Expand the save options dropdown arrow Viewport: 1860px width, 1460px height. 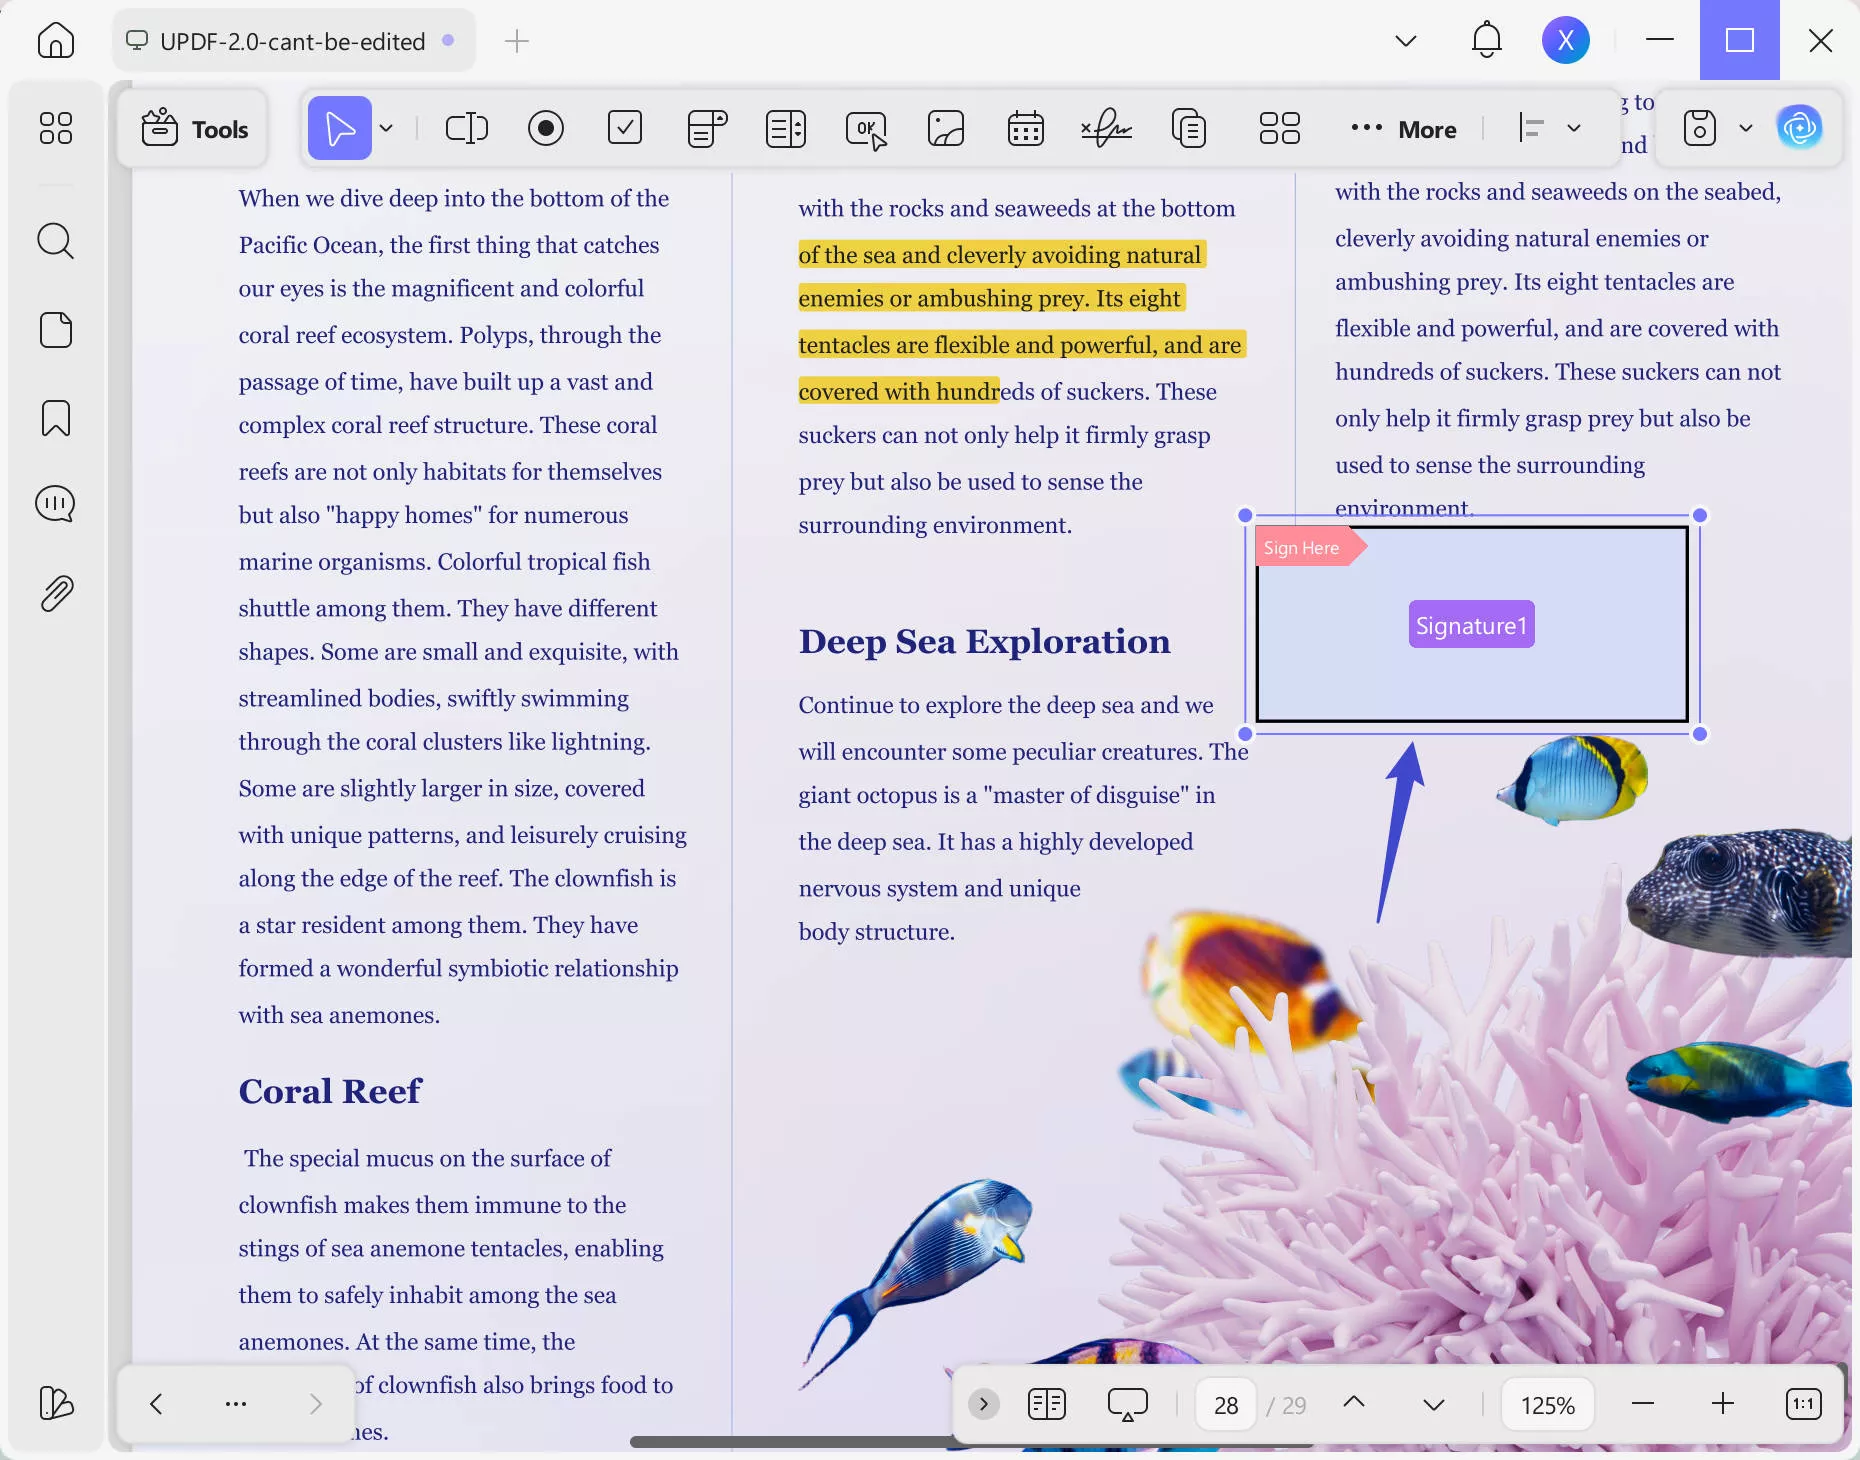(x=1746, y=128)
